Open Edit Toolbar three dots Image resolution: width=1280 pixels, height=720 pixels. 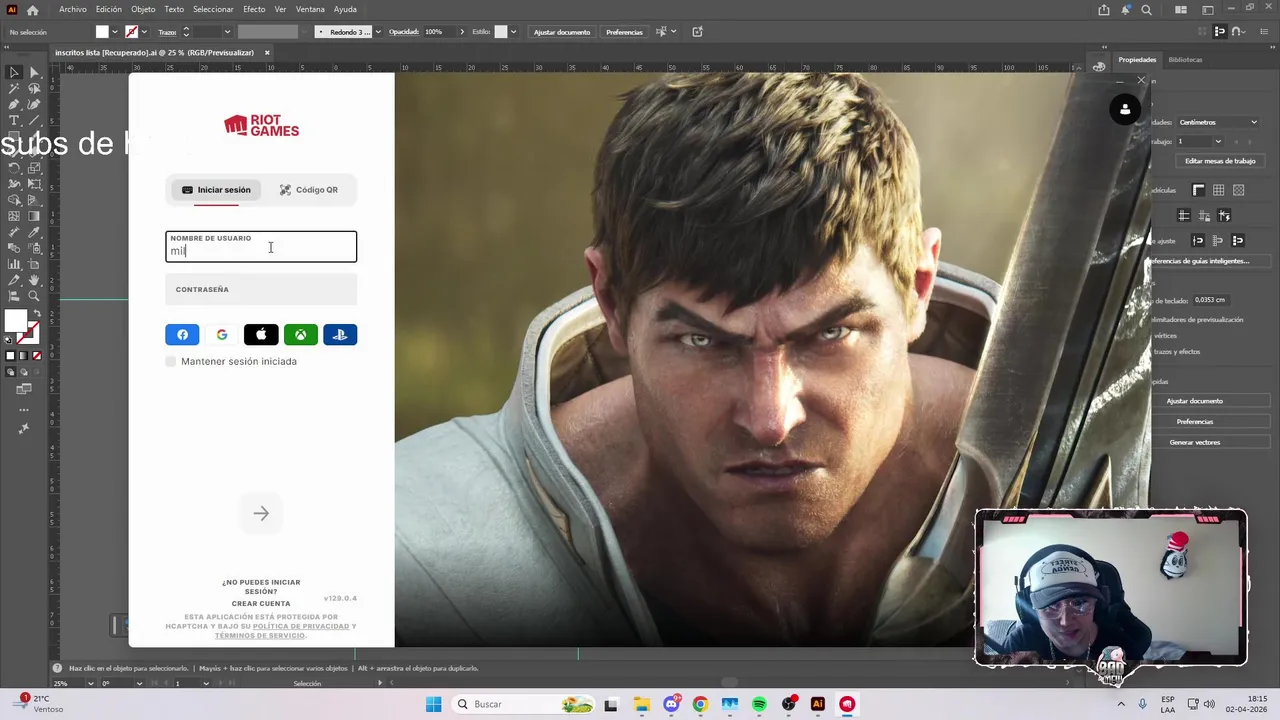tap(24, 410)
